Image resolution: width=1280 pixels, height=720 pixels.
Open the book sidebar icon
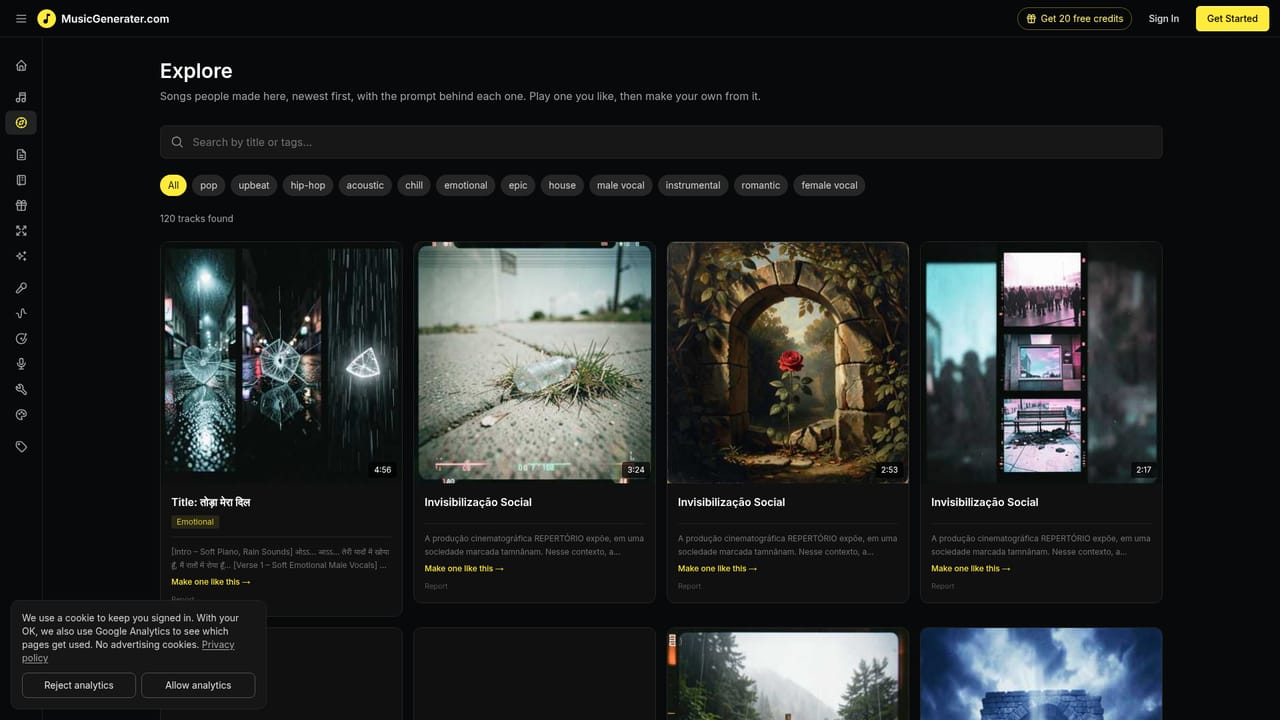point(21,180)
